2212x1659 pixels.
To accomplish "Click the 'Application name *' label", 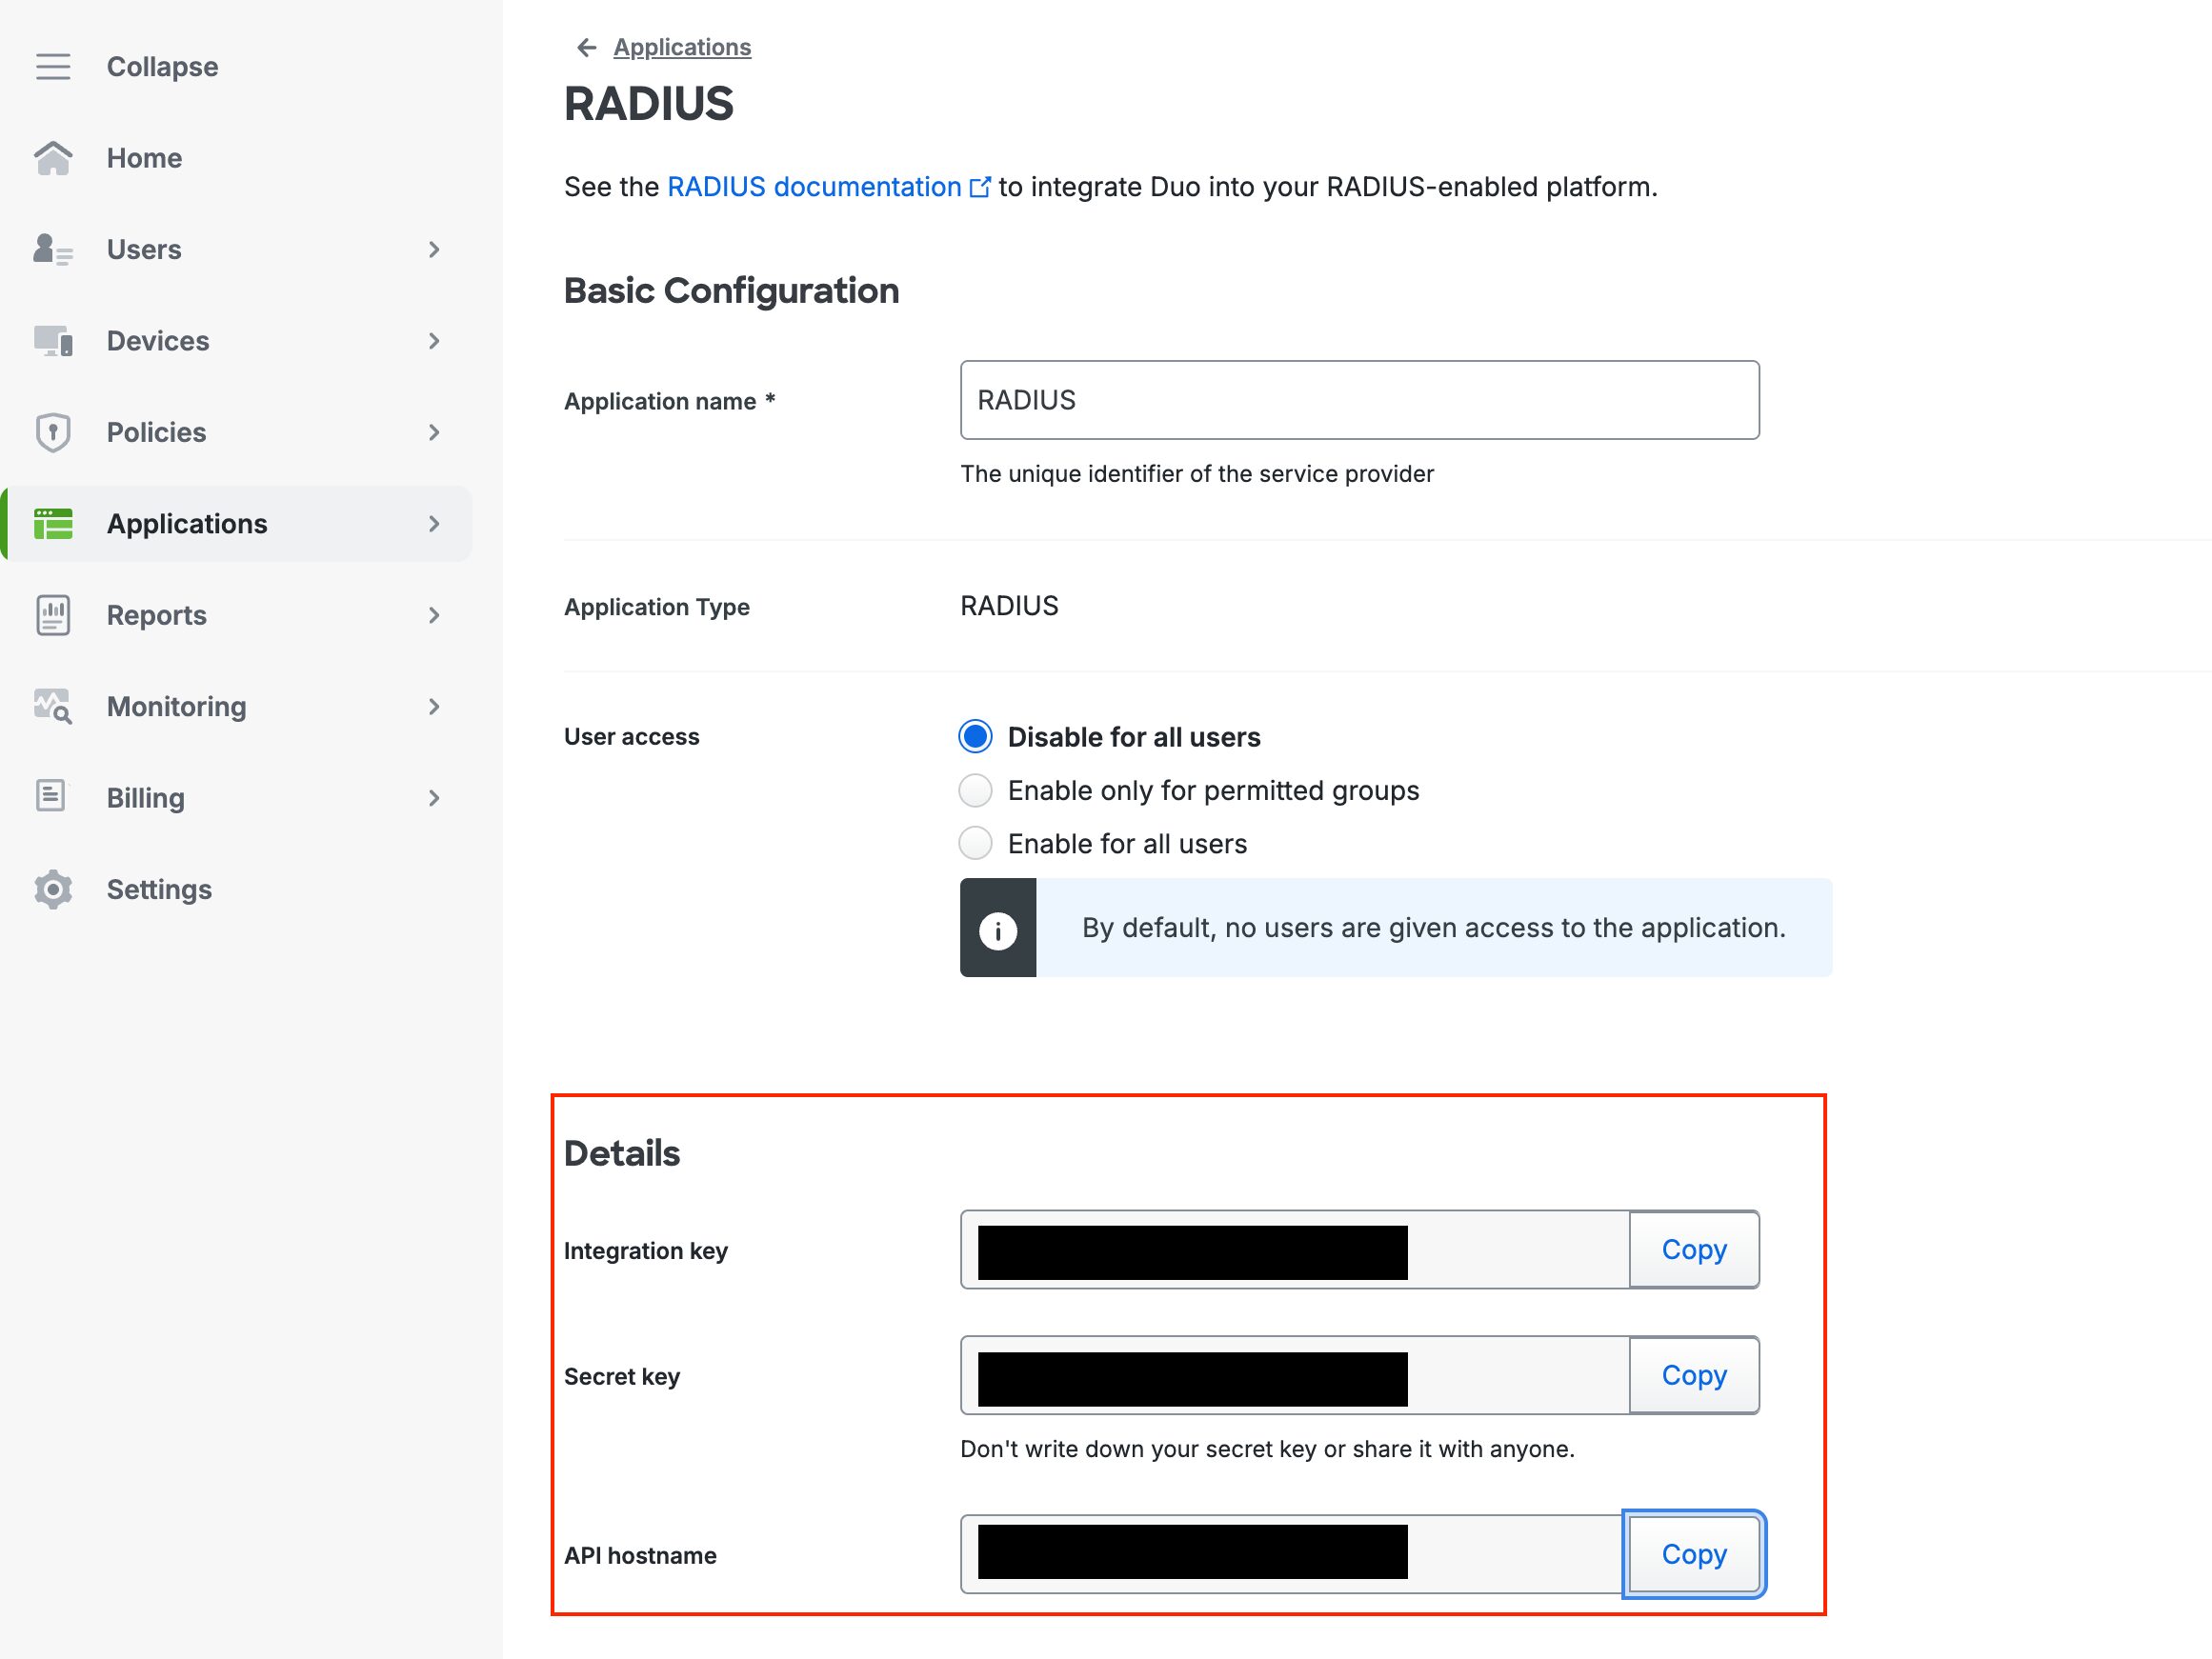I will coord(669,401).
